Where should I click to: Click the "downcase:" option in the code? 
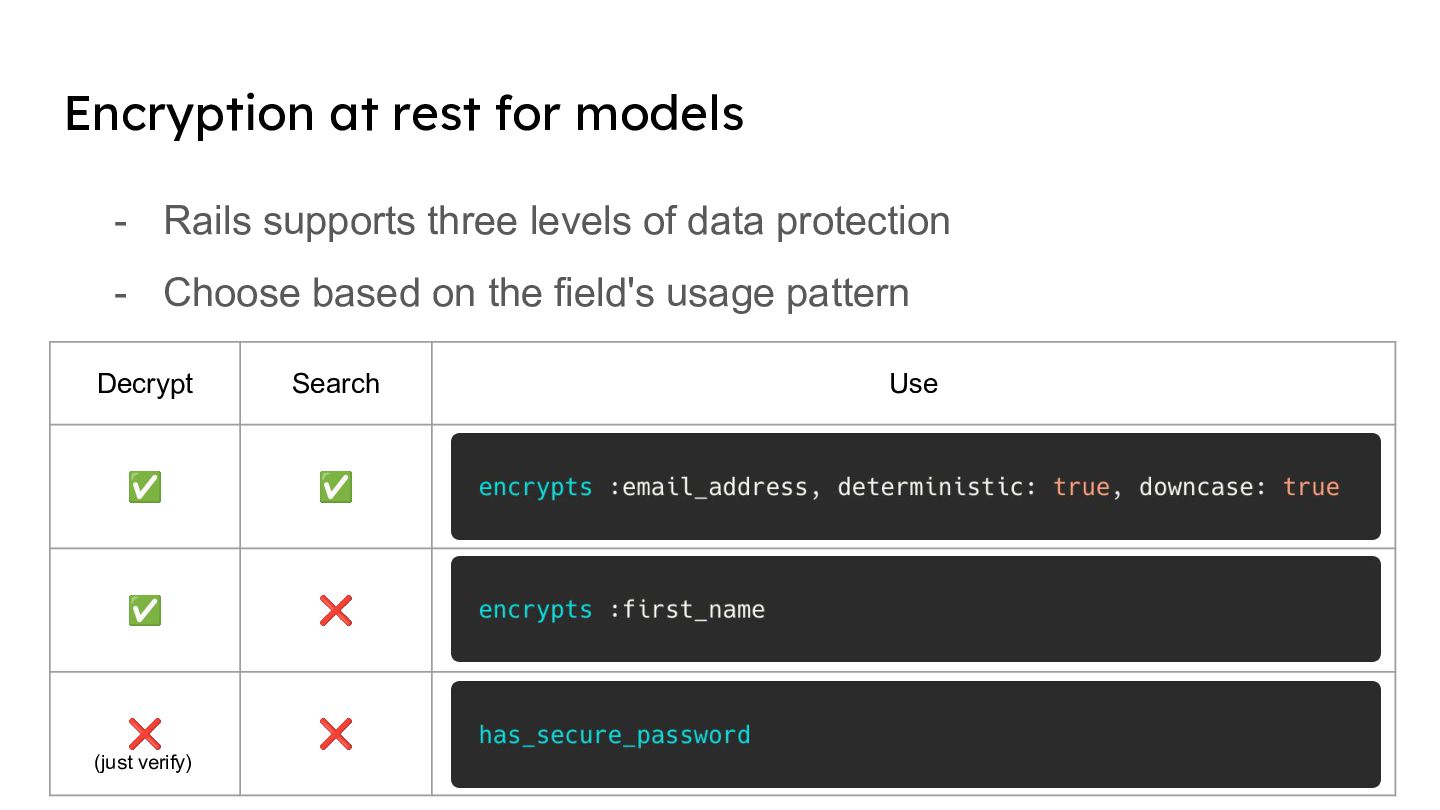click(1203, 487)
